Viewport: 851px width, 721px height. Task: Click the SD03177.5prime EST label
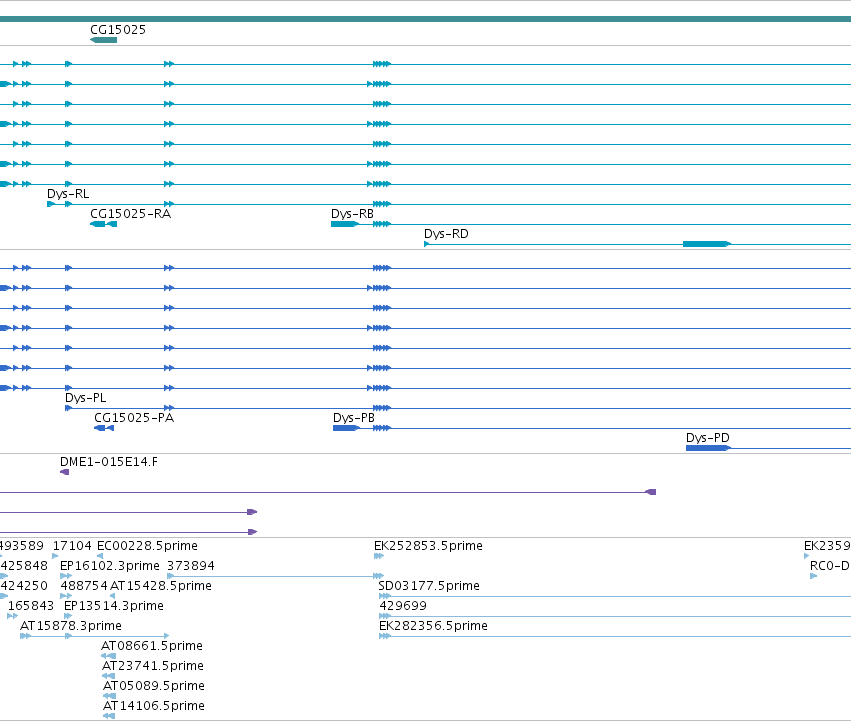[x=429, y=586]
